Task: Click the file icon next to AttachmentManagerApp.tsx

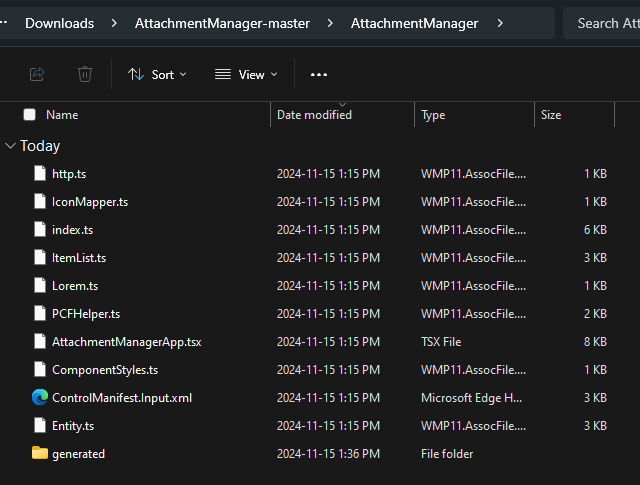Action: coord(40,341)
